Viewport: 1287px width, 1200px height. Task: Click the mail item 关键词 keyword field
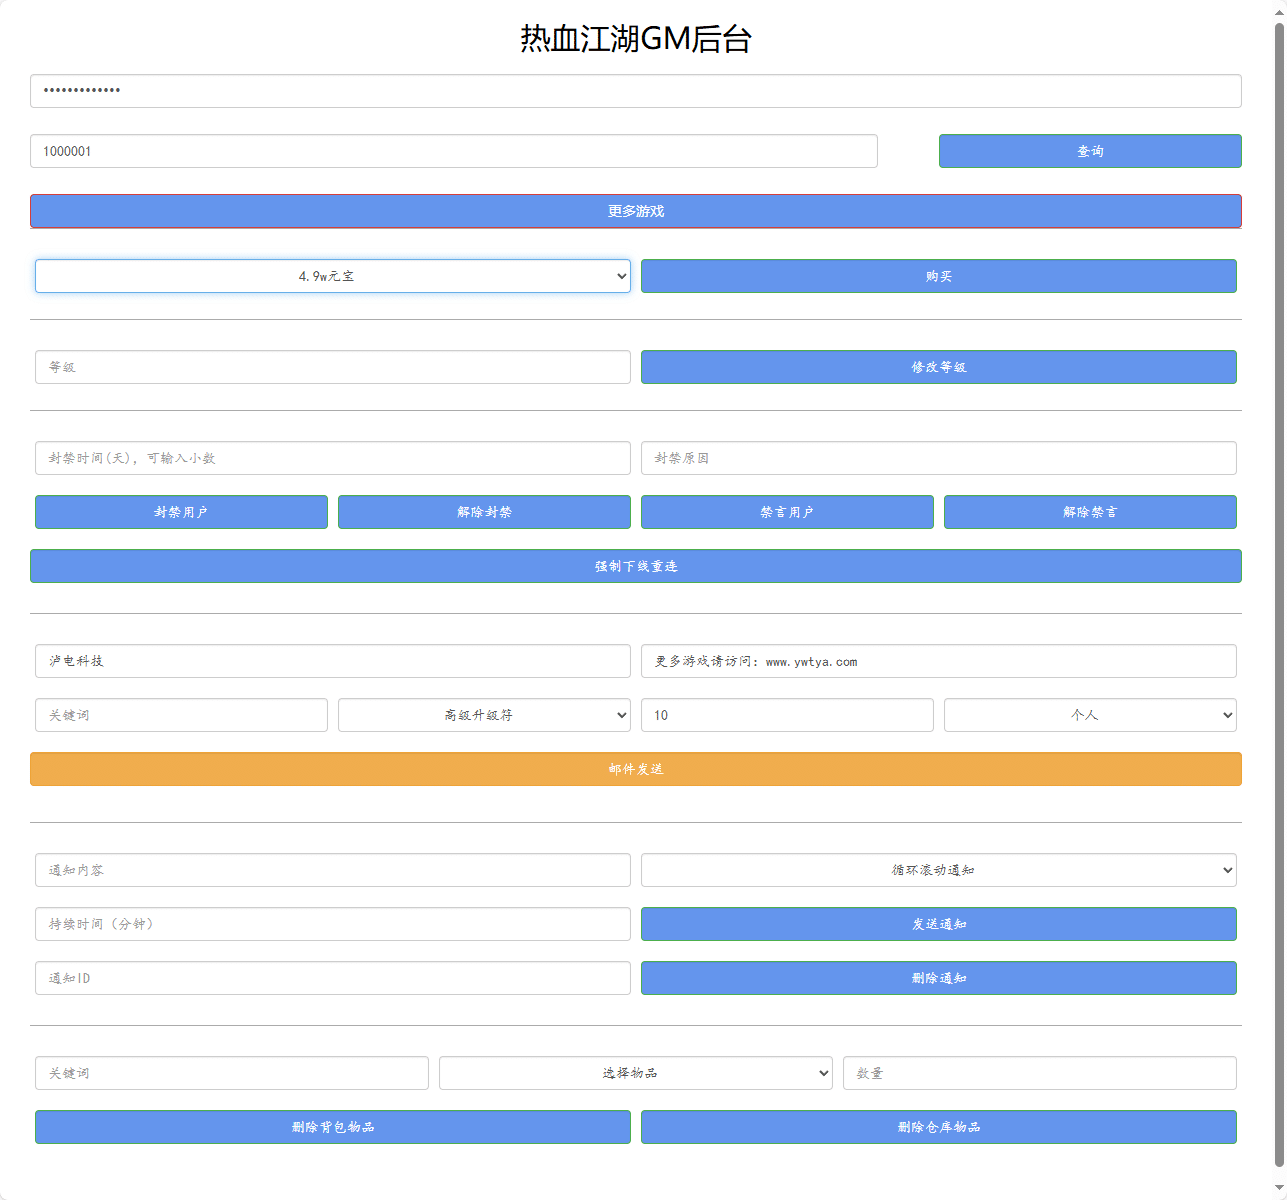pyautogui.click(x=181, y=715)
